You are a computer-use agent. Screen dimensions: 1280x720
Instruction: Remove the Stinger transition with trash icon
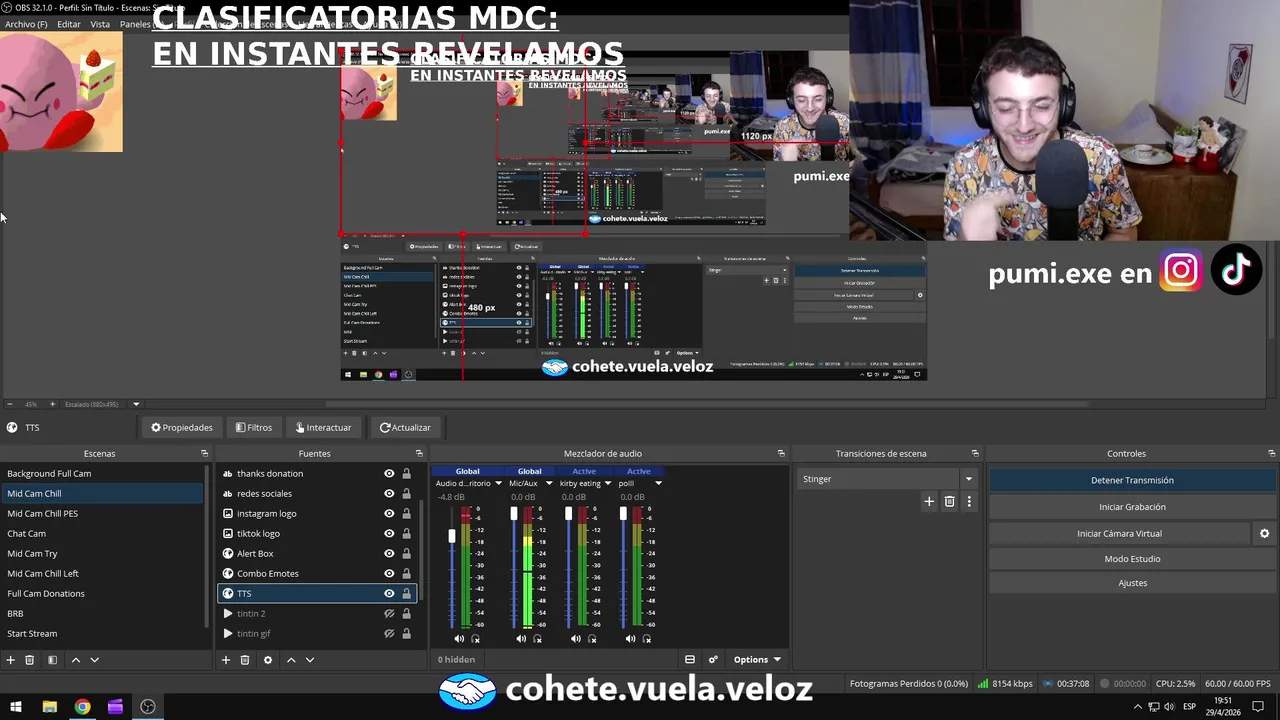(x=949, y=501)
